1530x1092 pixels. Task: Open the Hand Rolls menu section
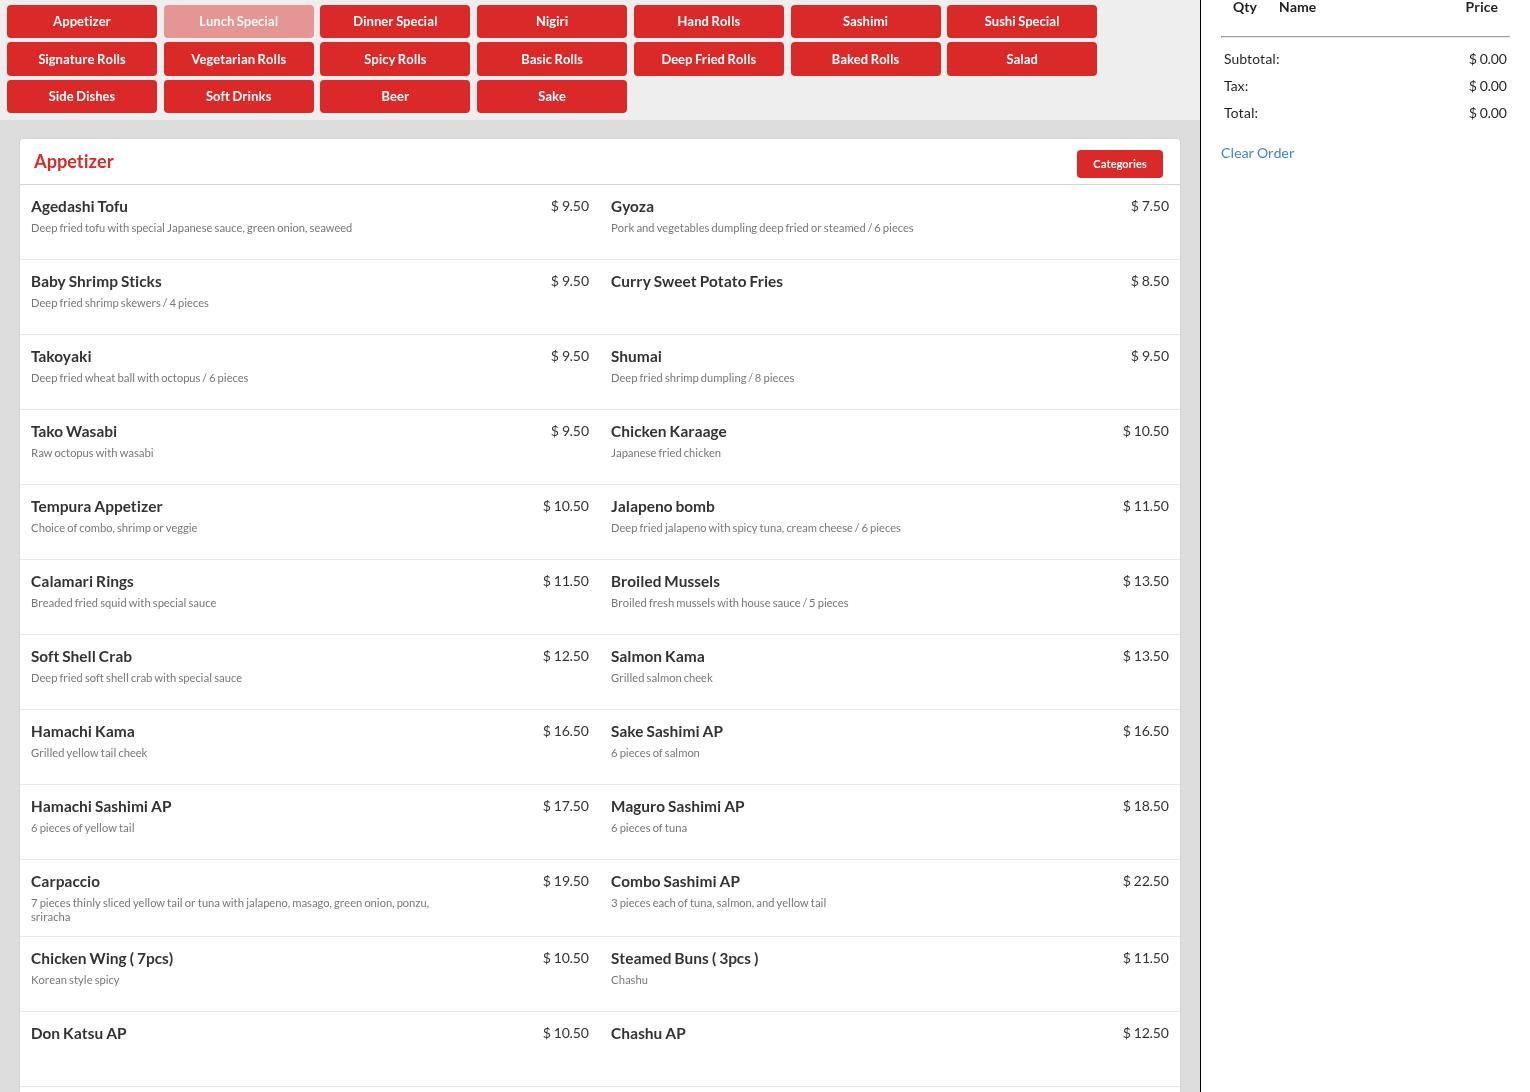[x=708, y=21]
